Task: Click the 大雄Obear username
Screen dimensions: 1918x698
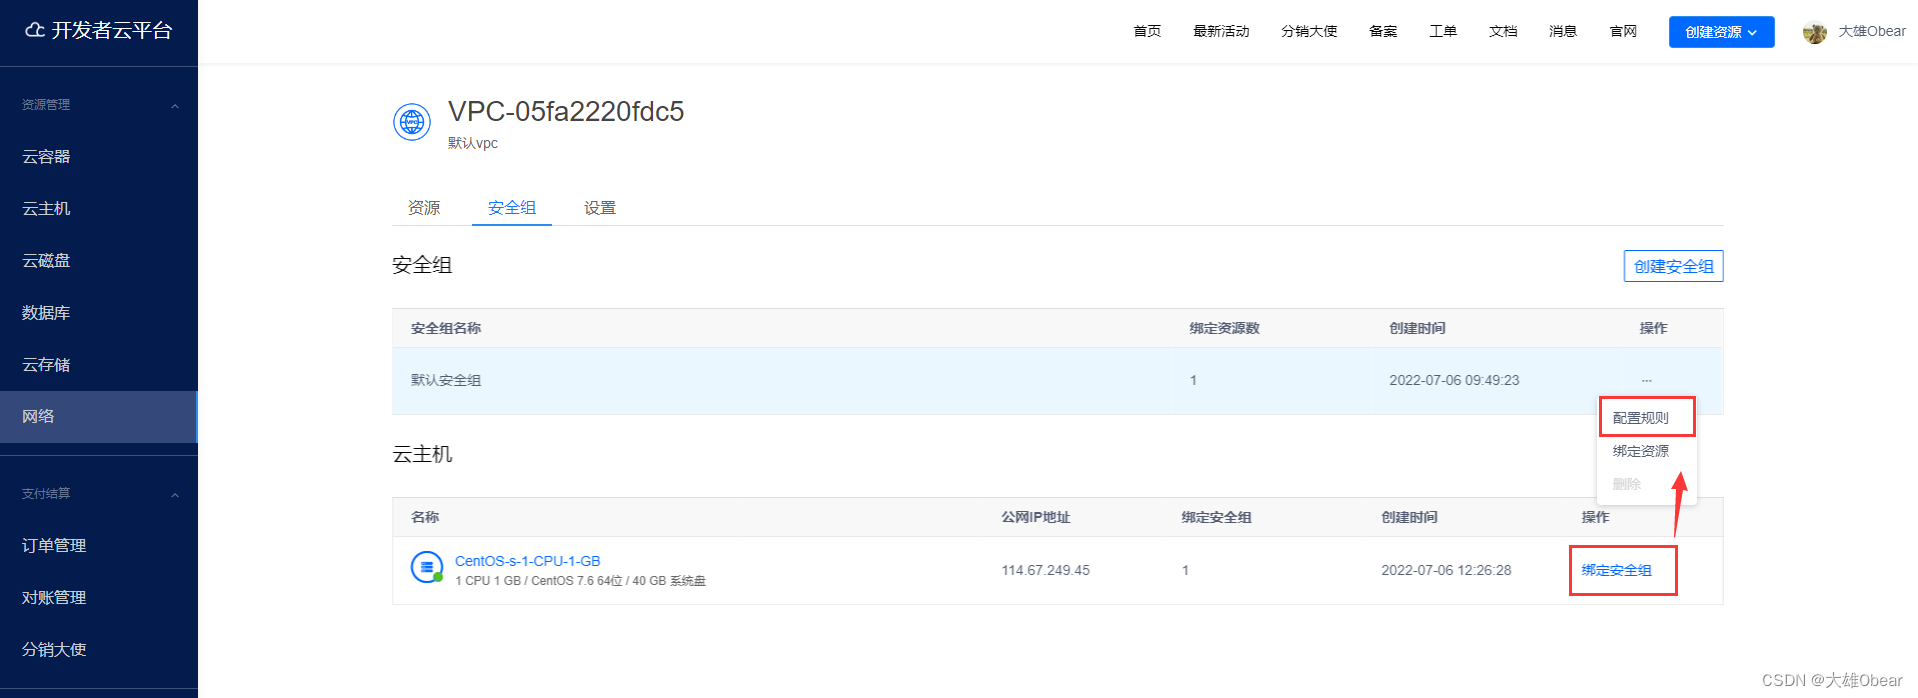Action: pos(1872,31)
